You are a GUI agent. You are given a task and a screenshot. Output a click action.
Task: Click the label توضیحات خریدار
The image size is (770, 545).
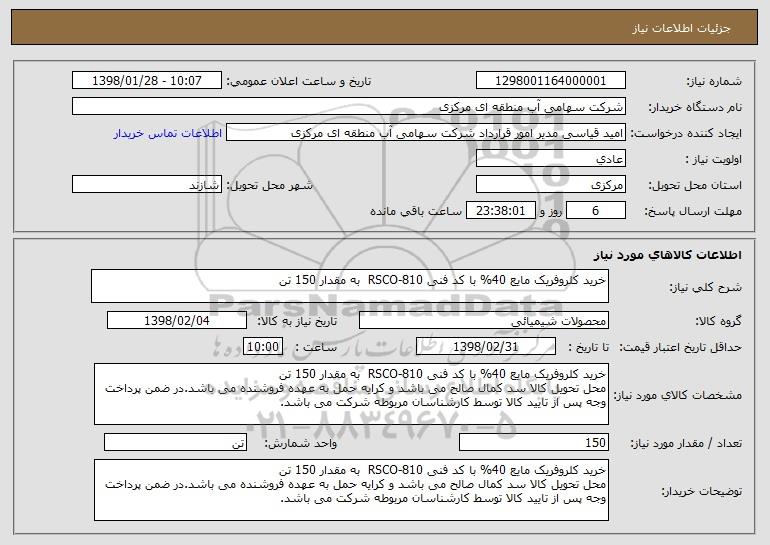pyautogui.click(x=701, y=491)
